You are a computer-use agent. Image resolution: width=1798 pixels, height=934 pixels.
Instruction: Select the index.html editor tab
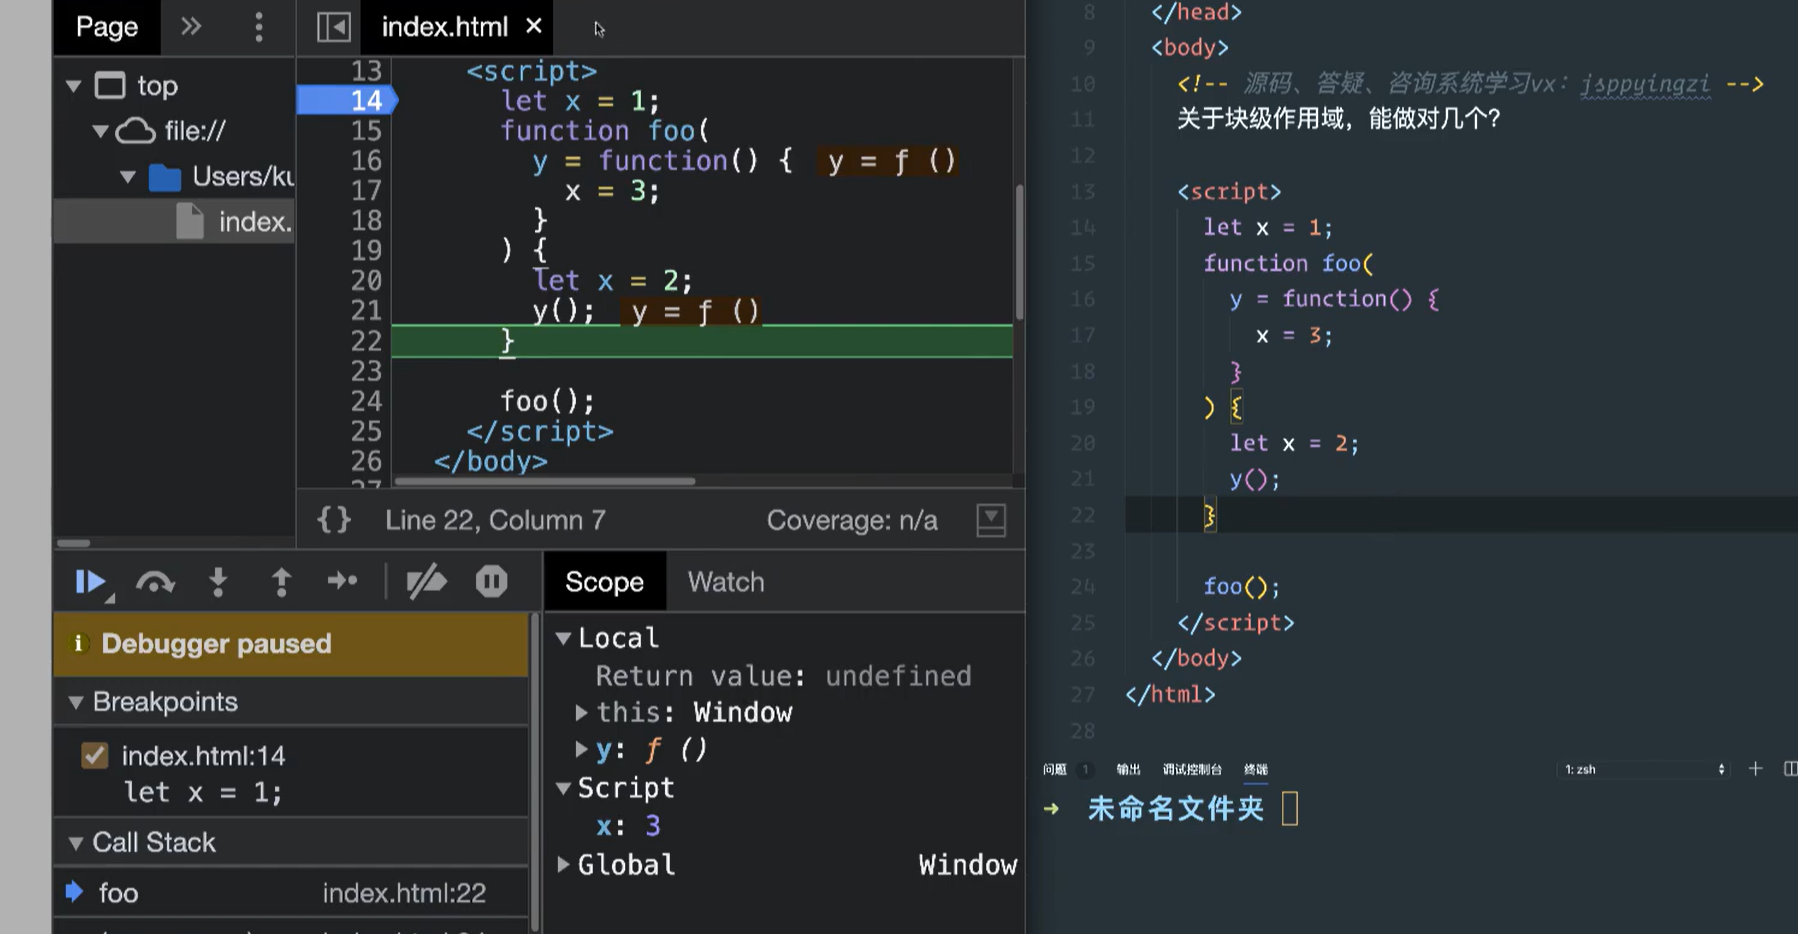tap(444, 27)
